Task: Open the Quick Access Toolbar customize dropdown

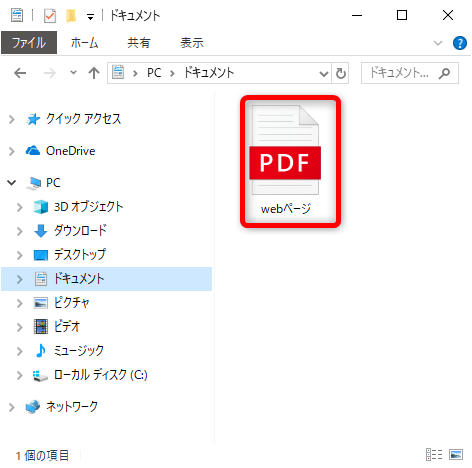Action: pos(90,17)
